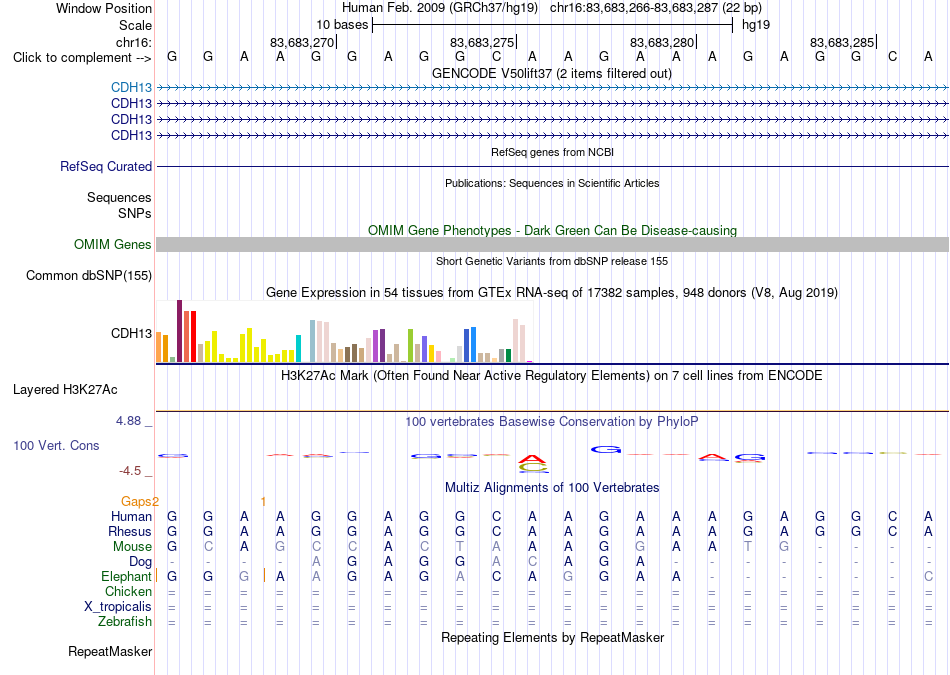Click the dbSNP release 155 track title

tap(552, 261)
